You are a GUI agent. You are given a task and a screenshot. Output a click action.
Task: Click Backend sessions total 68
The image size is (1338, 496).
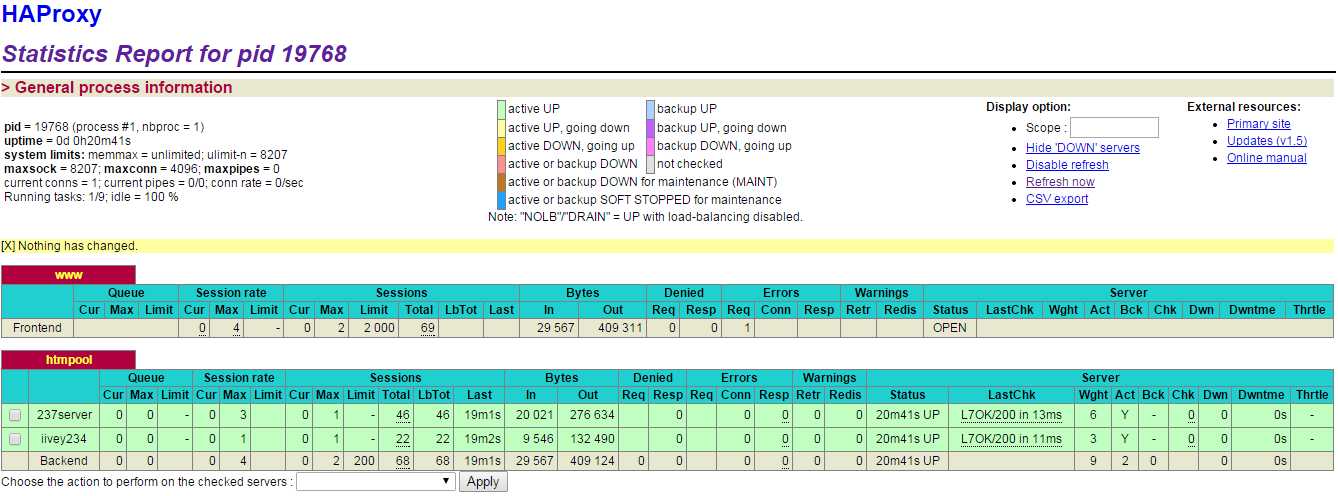coord(403,461)
